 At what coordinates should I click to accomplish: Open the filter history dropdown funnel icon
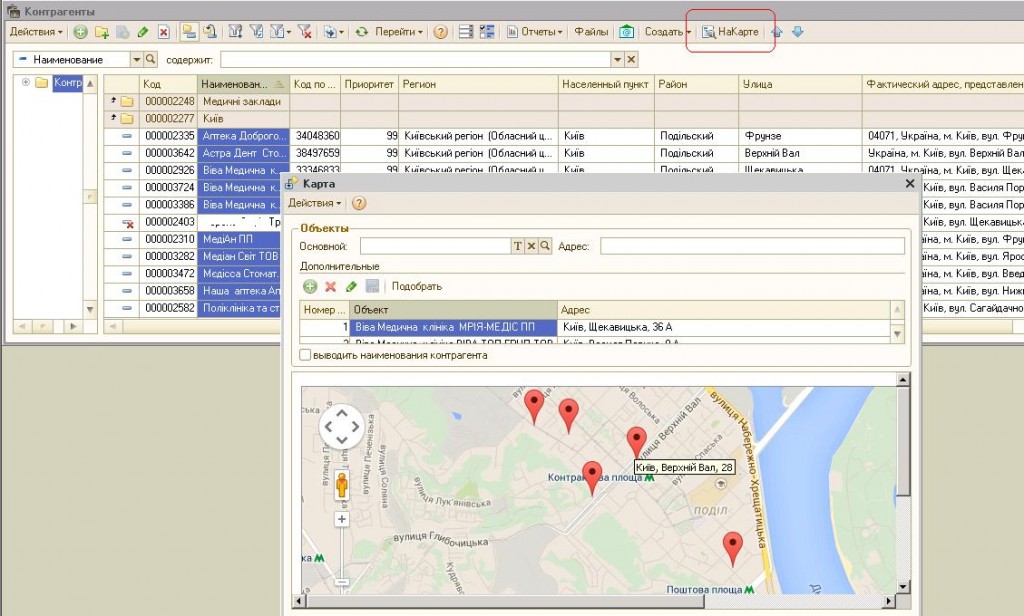280,31
